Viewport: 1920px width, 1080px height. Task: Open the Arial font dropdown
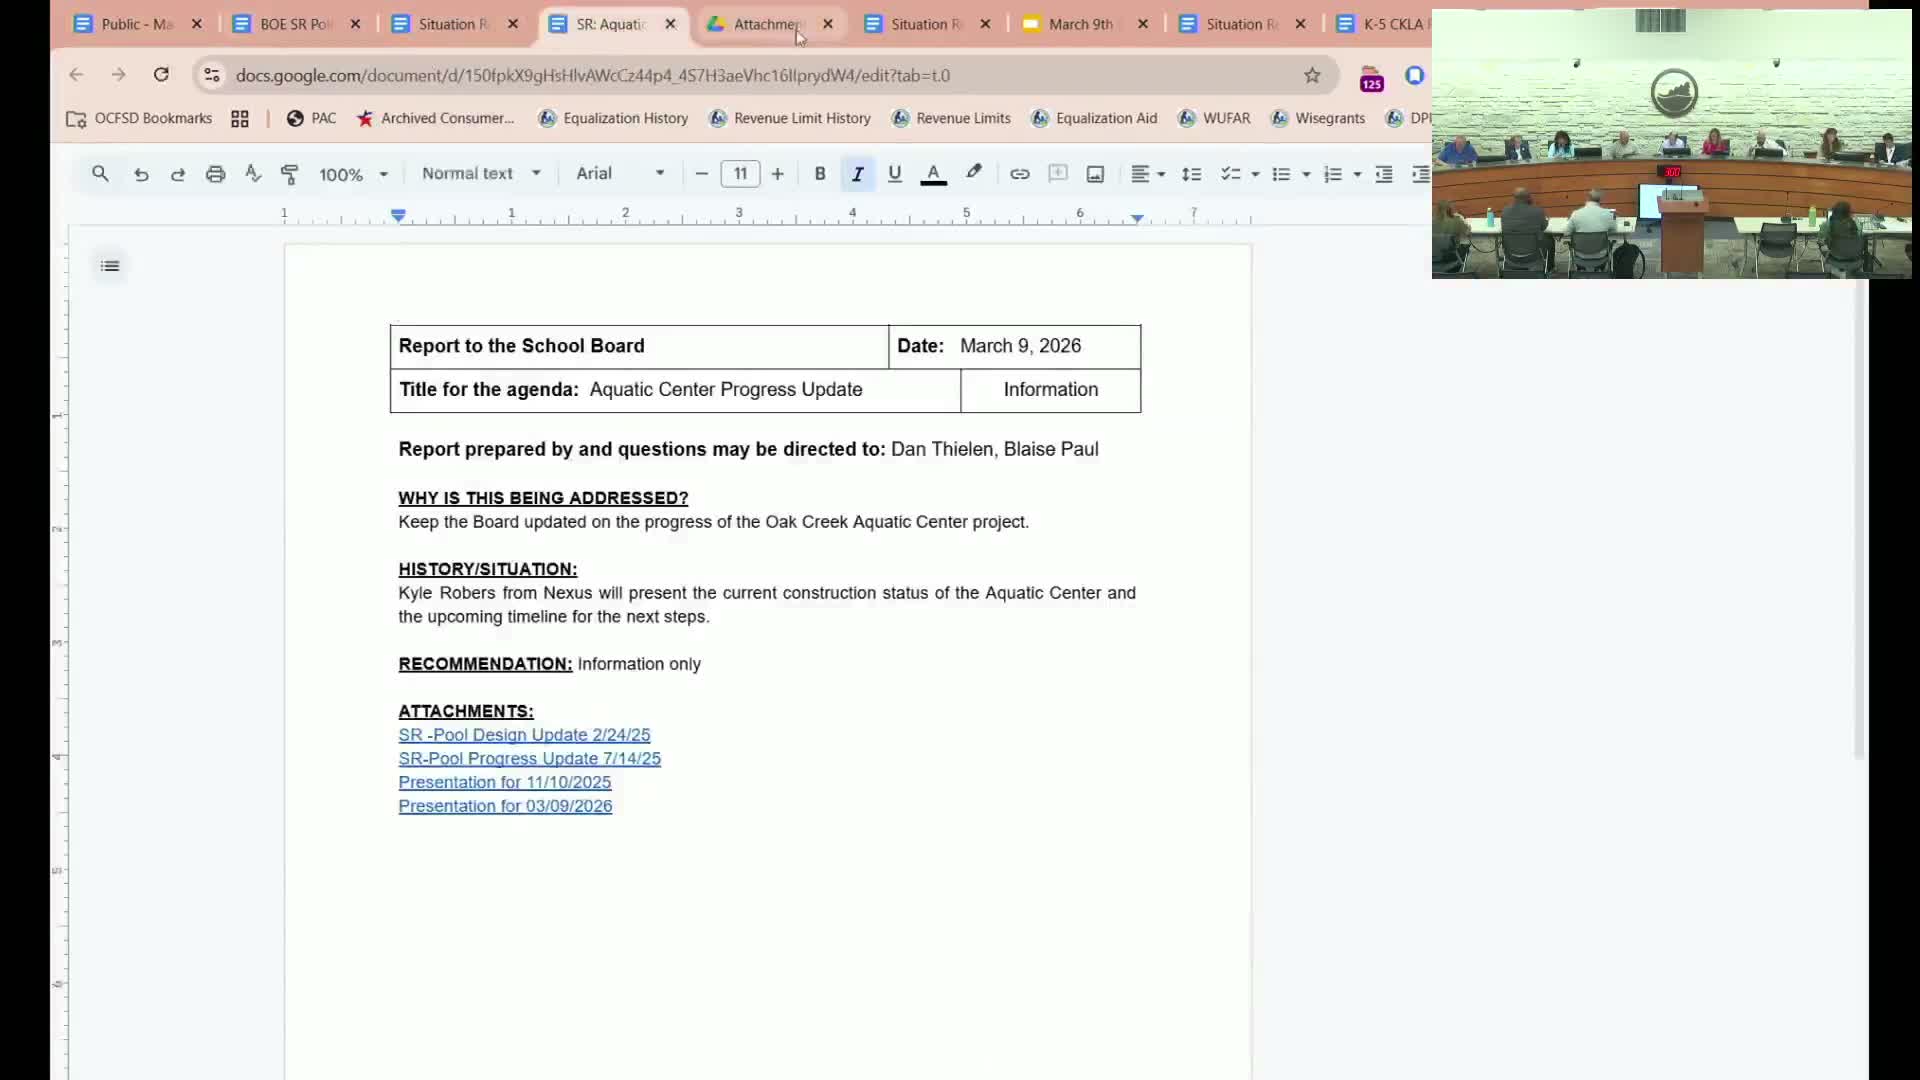click(x=620, y=174)
